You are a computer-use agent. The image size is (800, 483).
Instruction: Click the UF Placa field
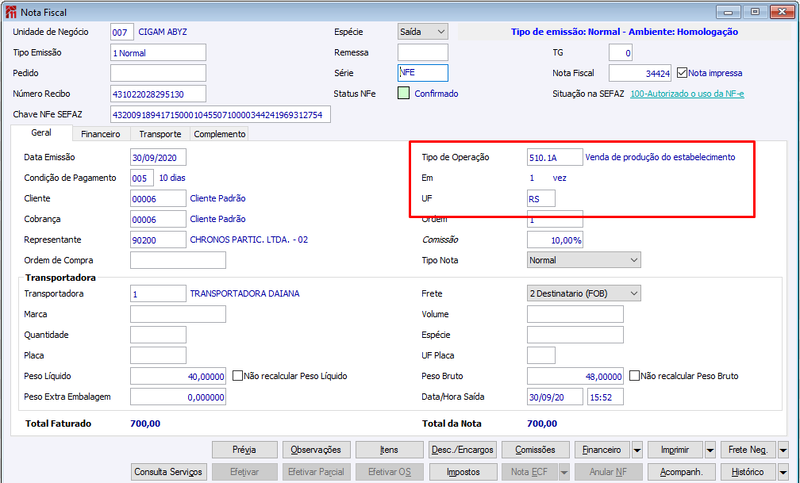pos(541,355)
